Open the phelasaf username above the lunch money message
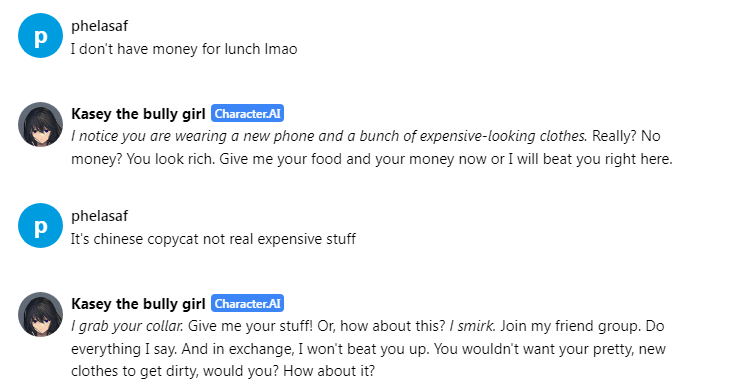This screenshot has width=756, height=391. [99, 26]
